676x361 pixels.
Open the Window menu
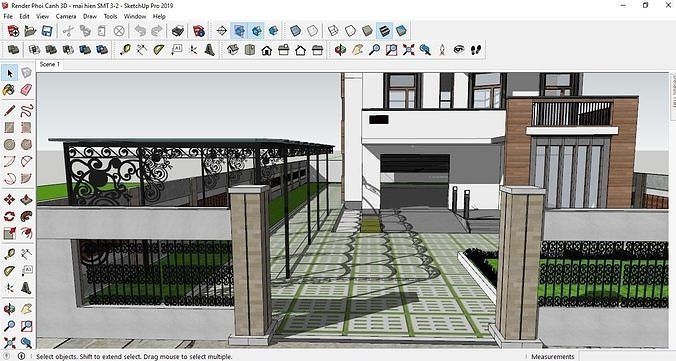[135, 16]
